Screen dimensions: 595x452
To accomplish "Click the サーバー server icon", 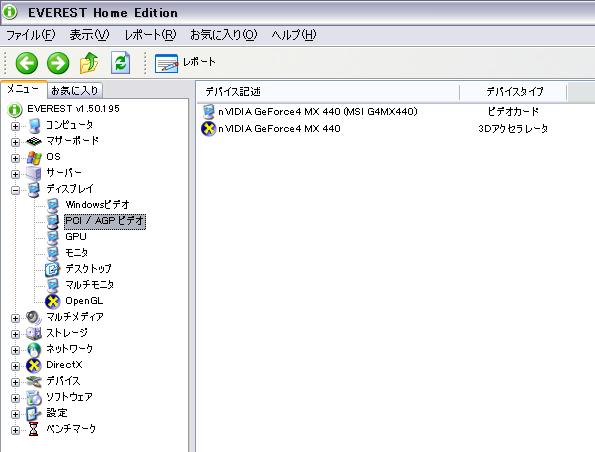I will point(34,173).
